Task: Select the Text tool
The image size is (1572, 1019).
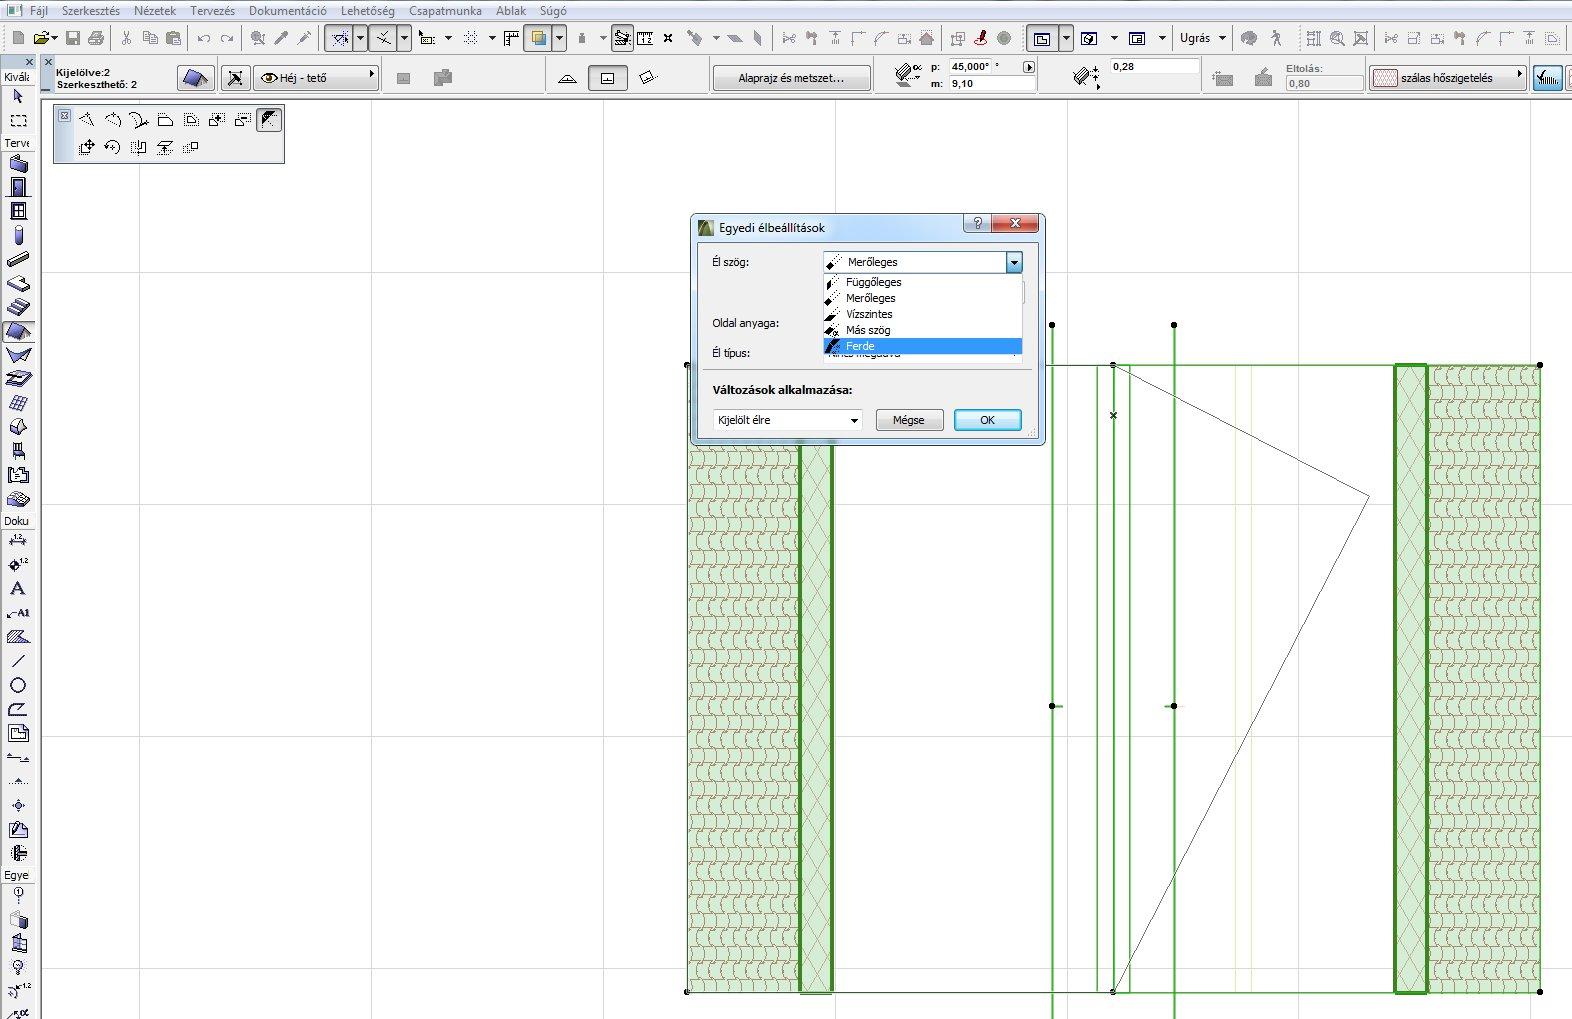Action: coord(18,589)
